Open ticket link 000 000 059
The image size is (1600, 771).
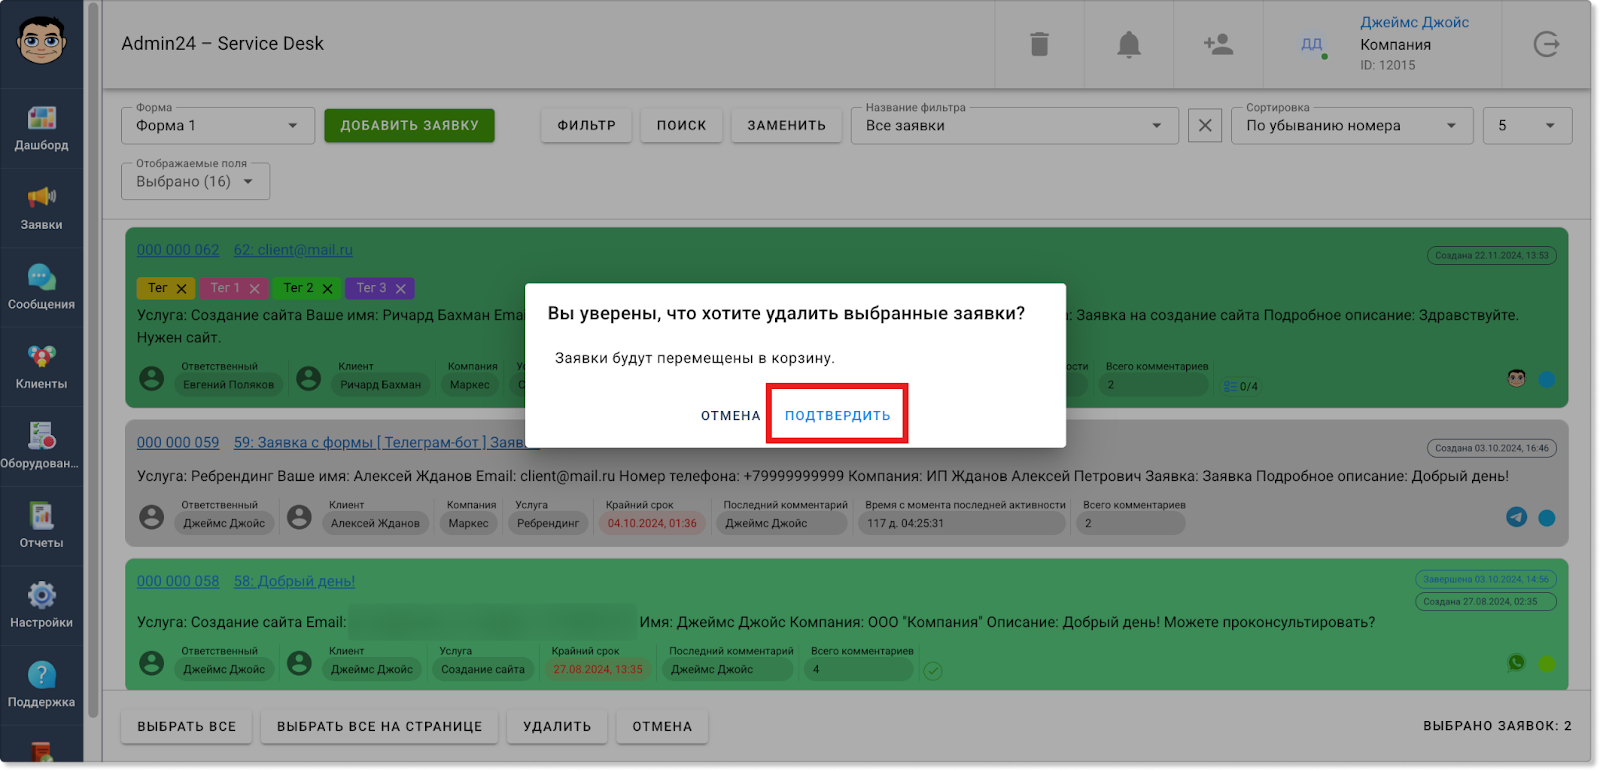click(178, 442)
